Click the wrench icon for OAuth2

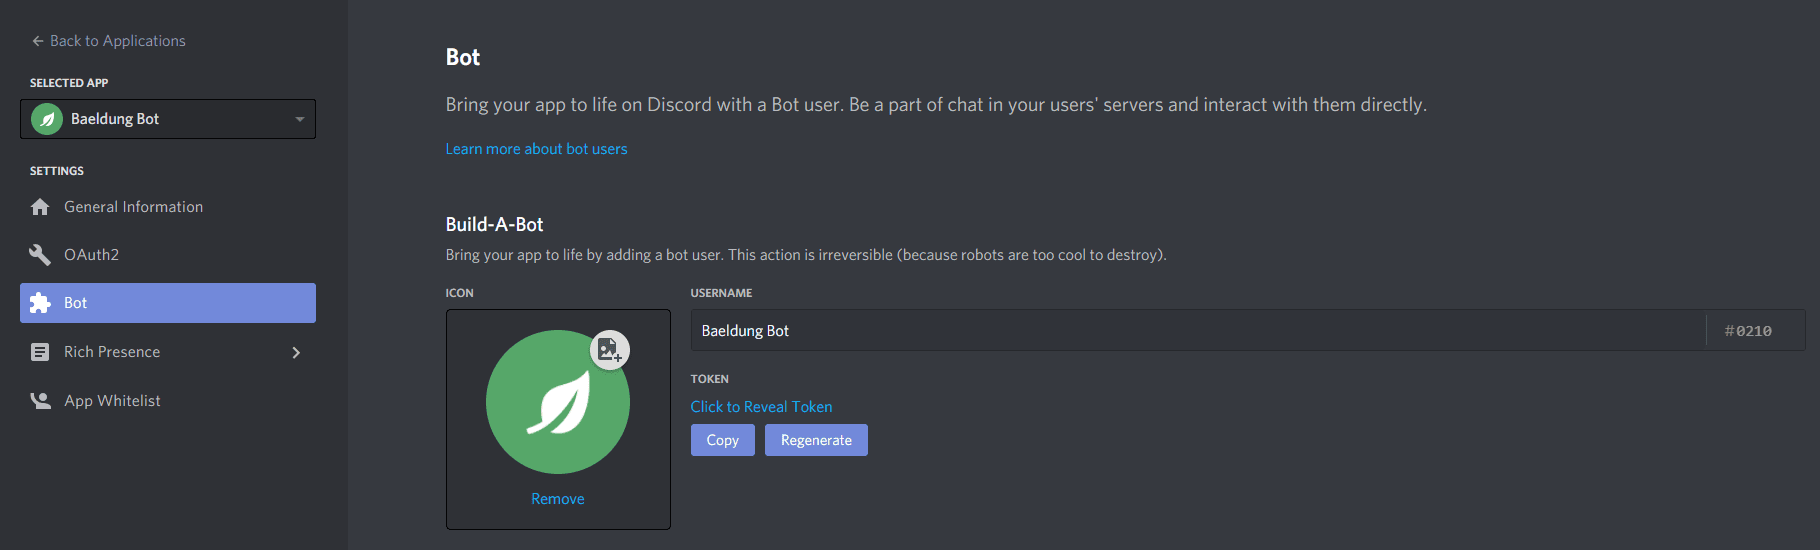click(40, 255)
